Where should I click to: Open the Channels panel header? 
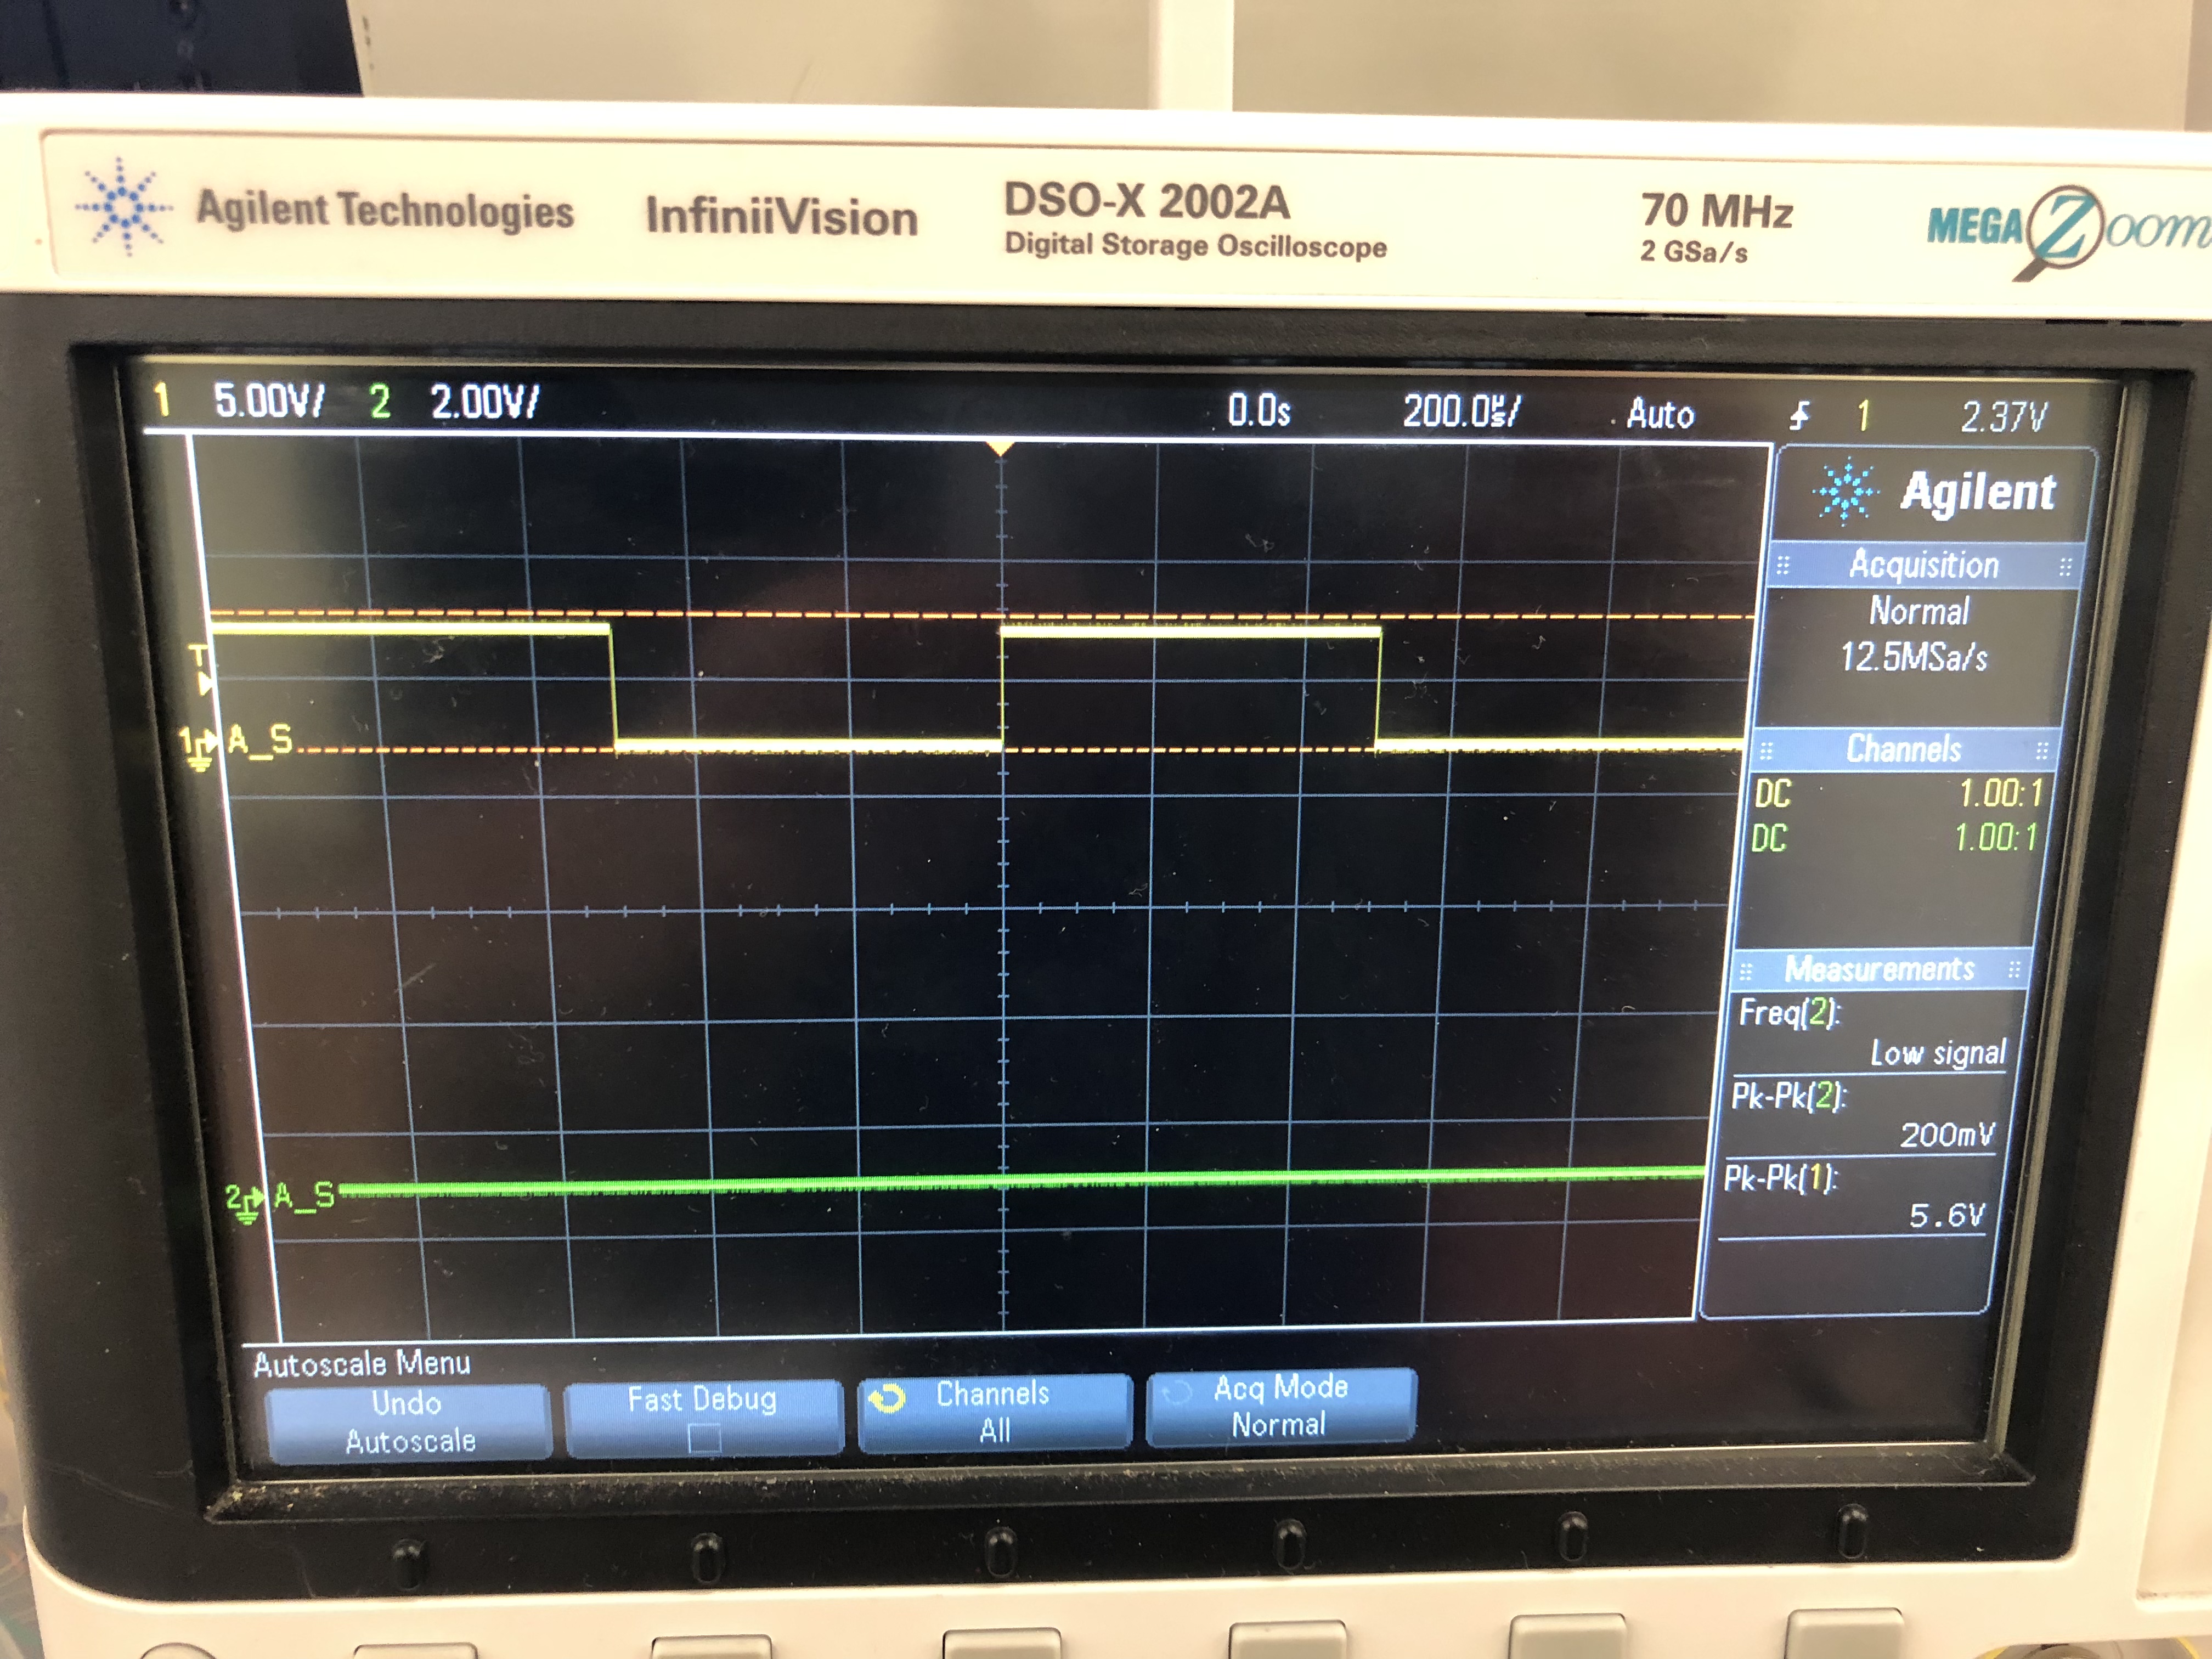(1903, 748)
